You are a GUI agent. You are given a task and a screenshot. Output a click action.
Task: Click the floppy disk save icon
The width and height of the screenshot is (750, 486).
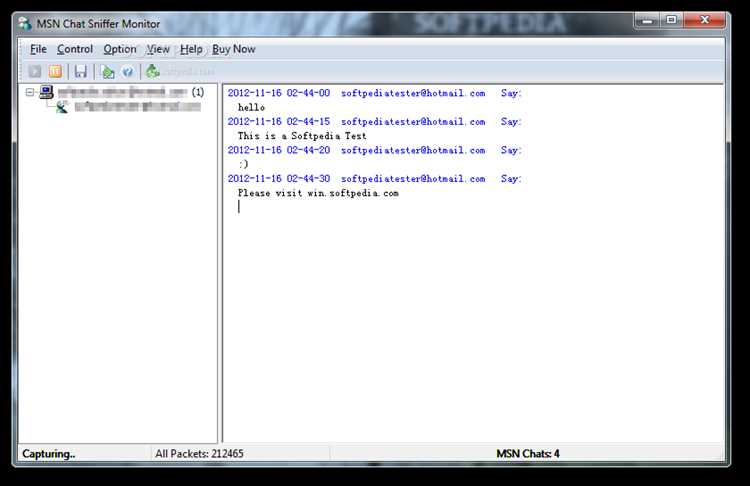click(80, 72)
